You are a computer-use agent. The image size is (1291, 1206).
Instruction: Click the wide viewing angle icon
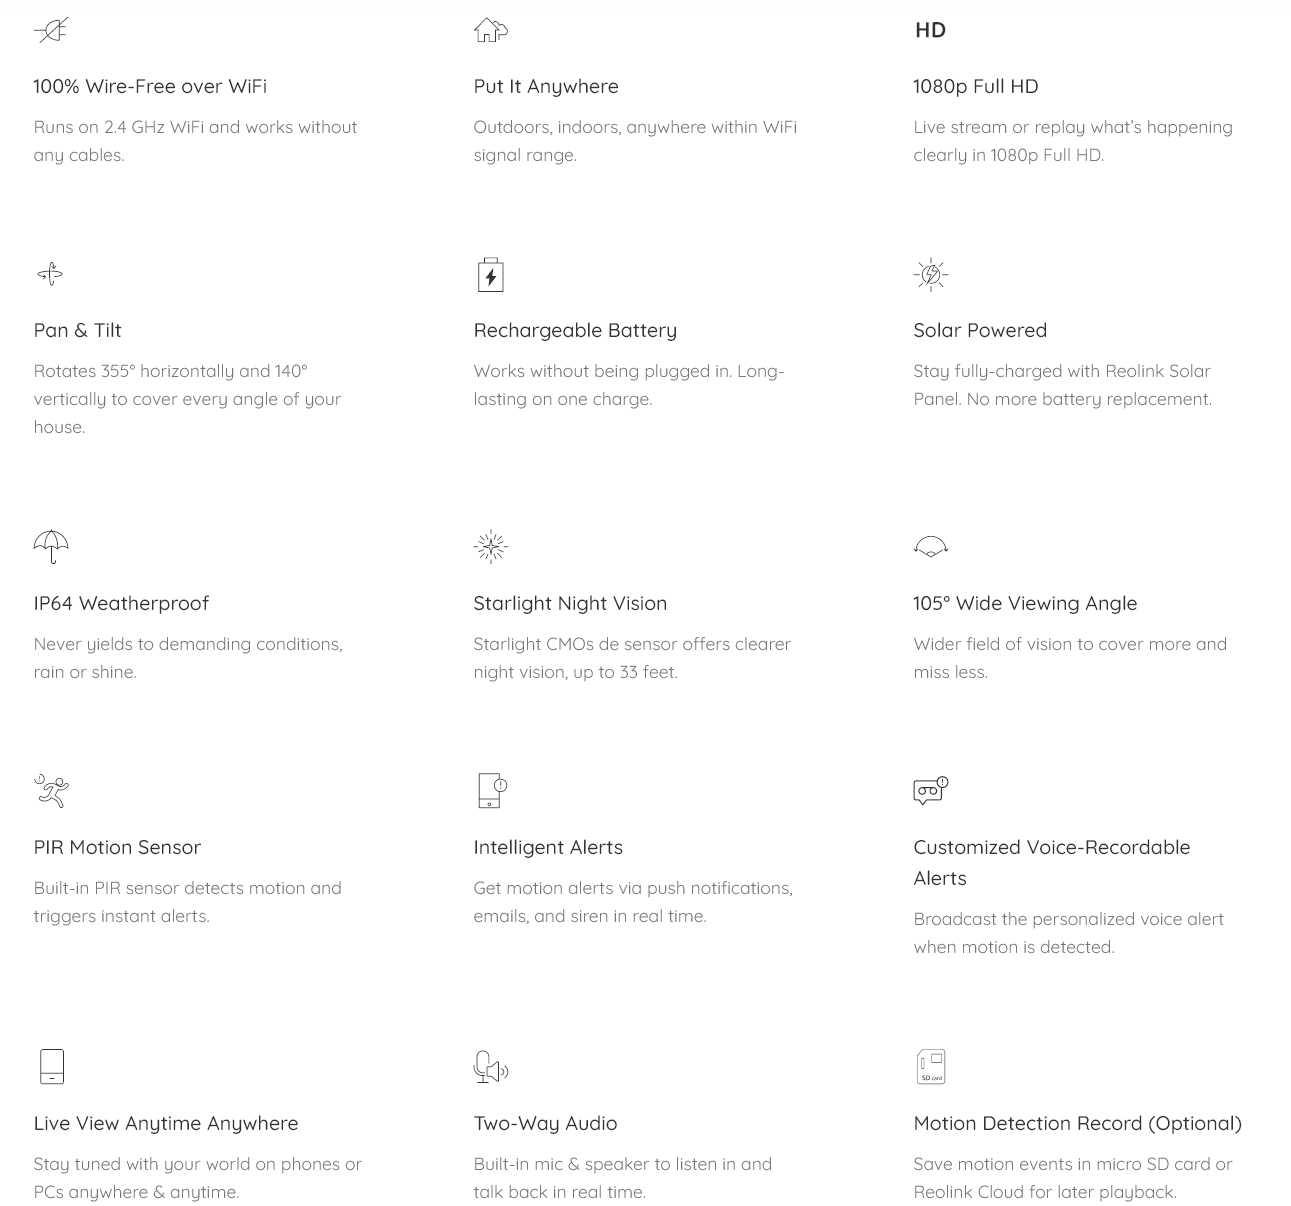tap(931, 546)
